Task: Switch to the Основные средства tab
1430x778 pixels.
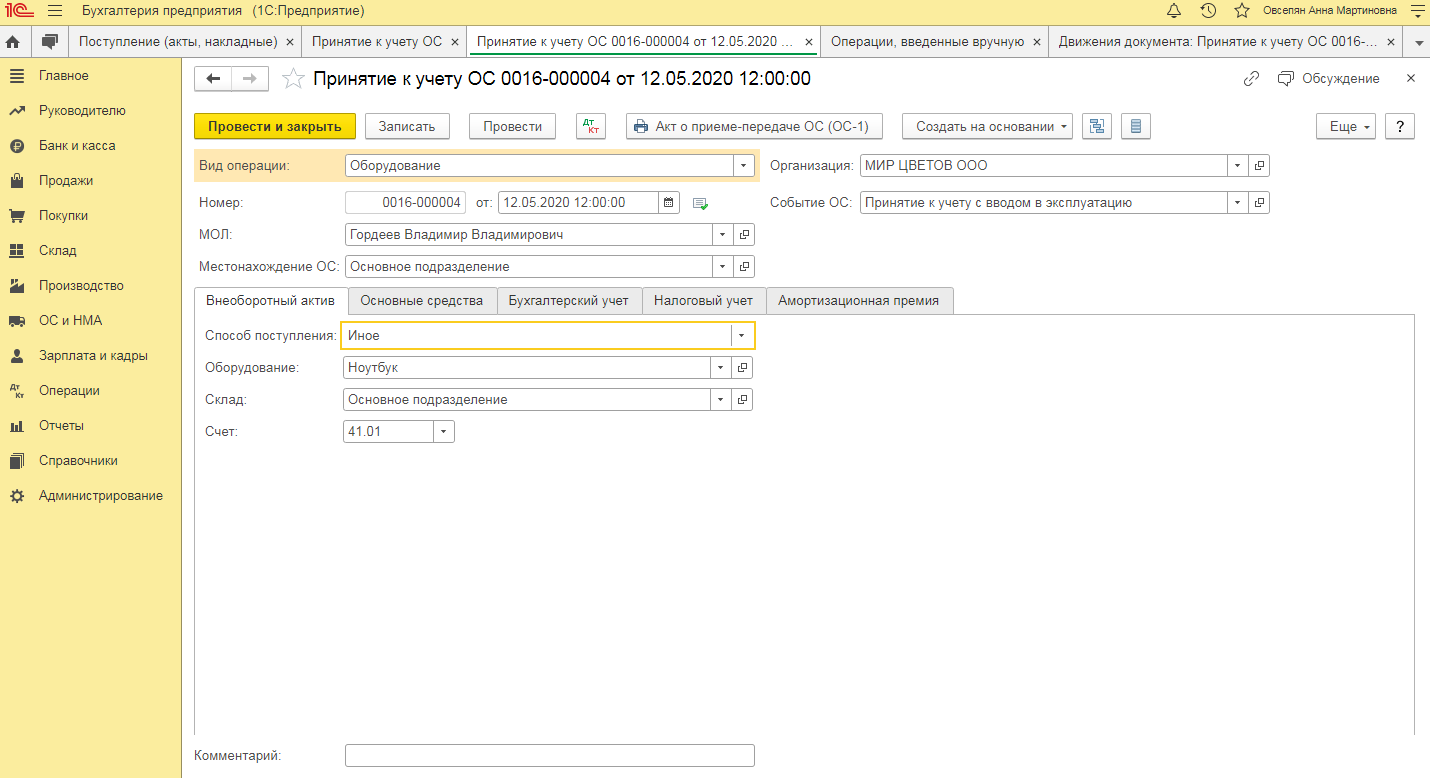Action: click(x=422, y=300)
